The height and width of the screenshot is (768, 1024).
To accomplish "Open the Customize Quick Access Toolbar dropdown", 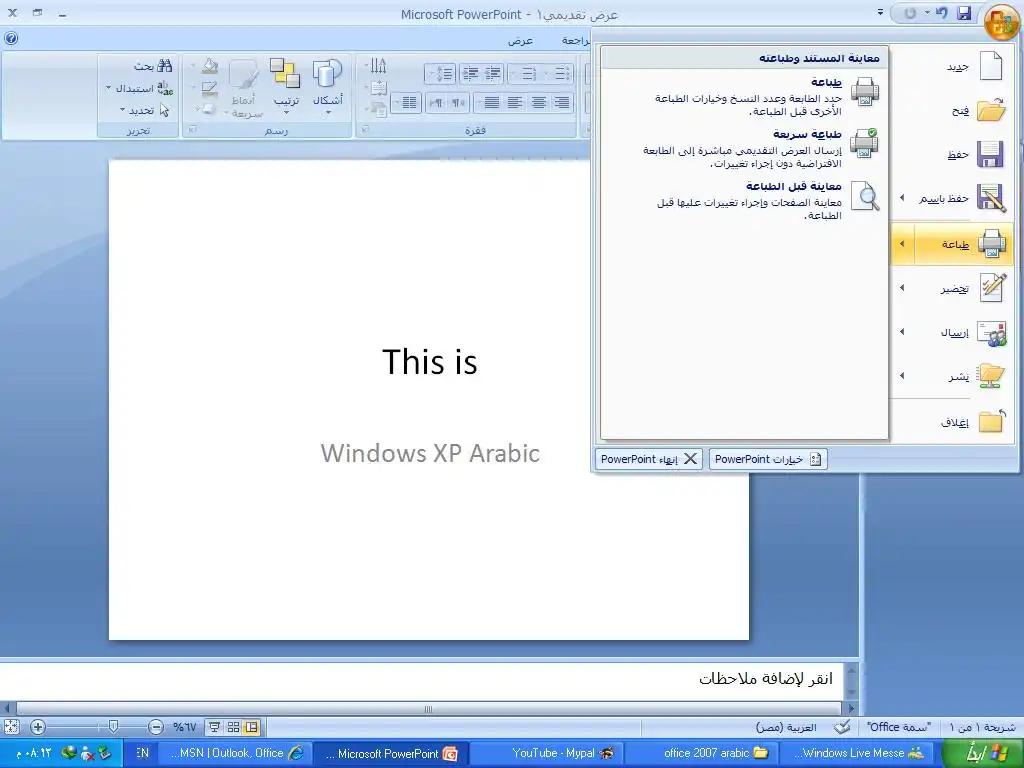I will 880,13.
